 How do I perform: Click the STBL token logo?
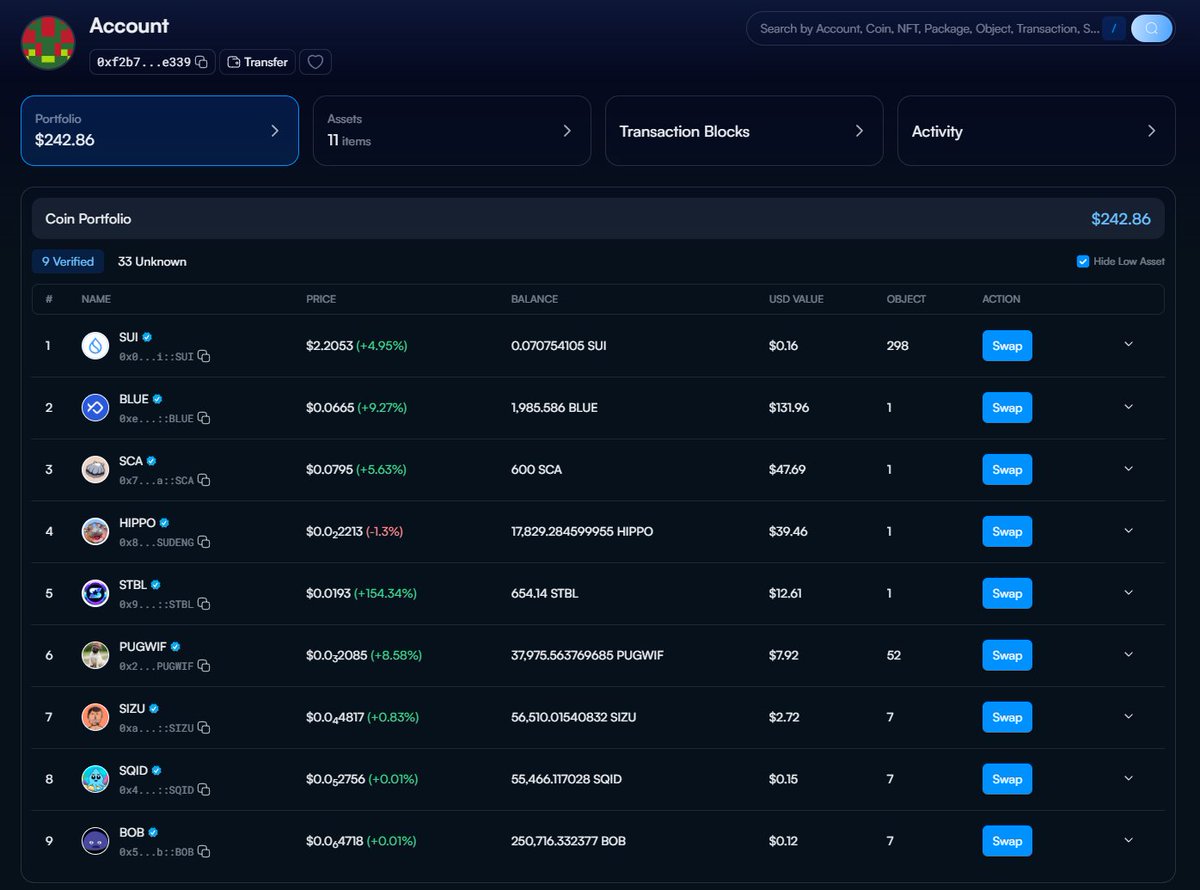(x=95, y=593)
